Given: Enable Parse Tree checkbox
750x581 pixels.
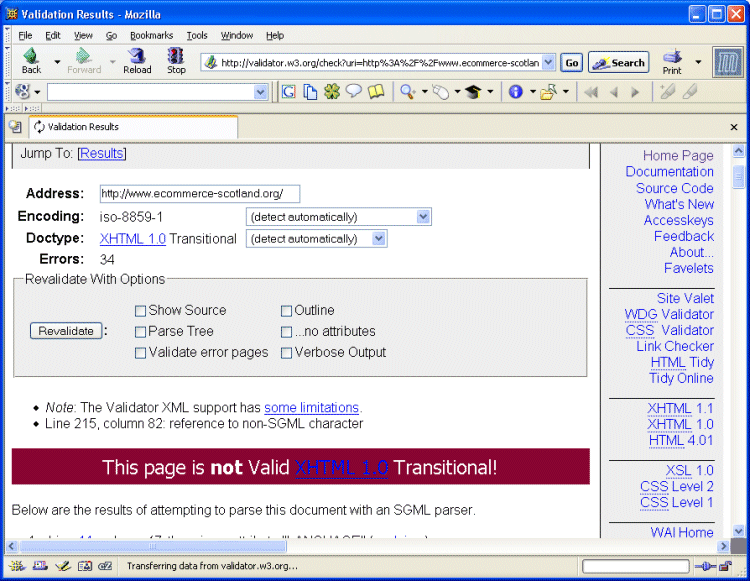Looking at the screenshot, I should tap(140, 332).
